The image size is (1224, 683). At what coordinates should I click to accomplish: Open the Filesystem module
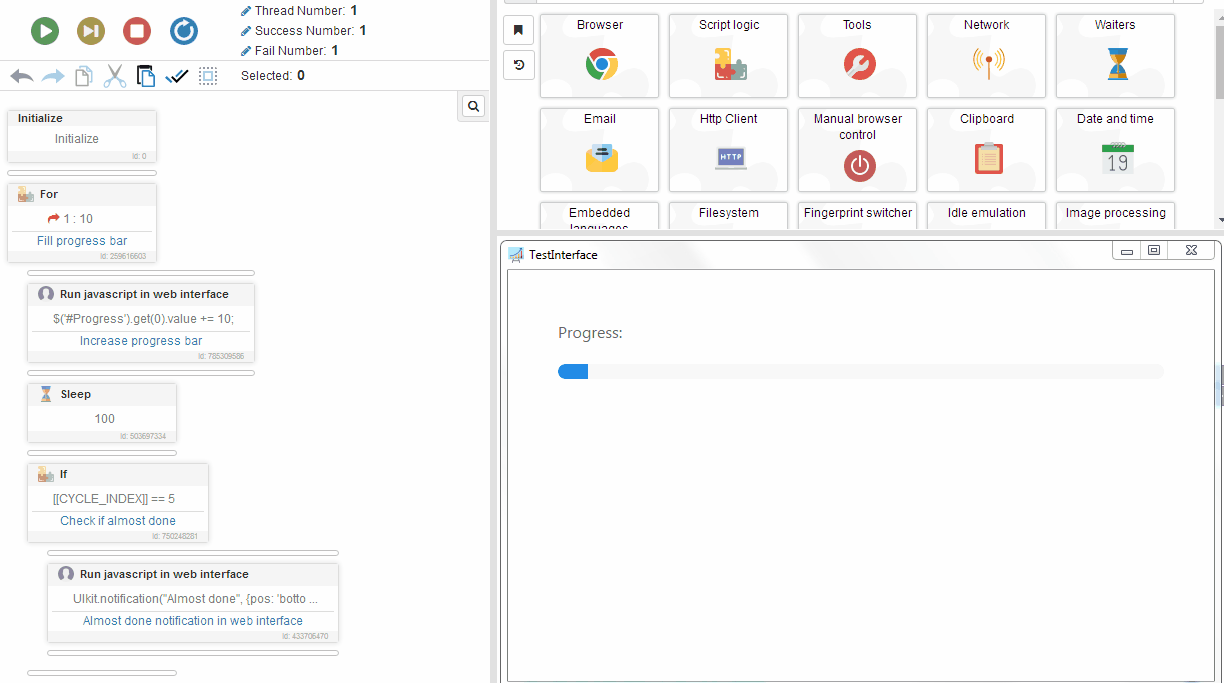pyautogui.click(x=728, y=216)
